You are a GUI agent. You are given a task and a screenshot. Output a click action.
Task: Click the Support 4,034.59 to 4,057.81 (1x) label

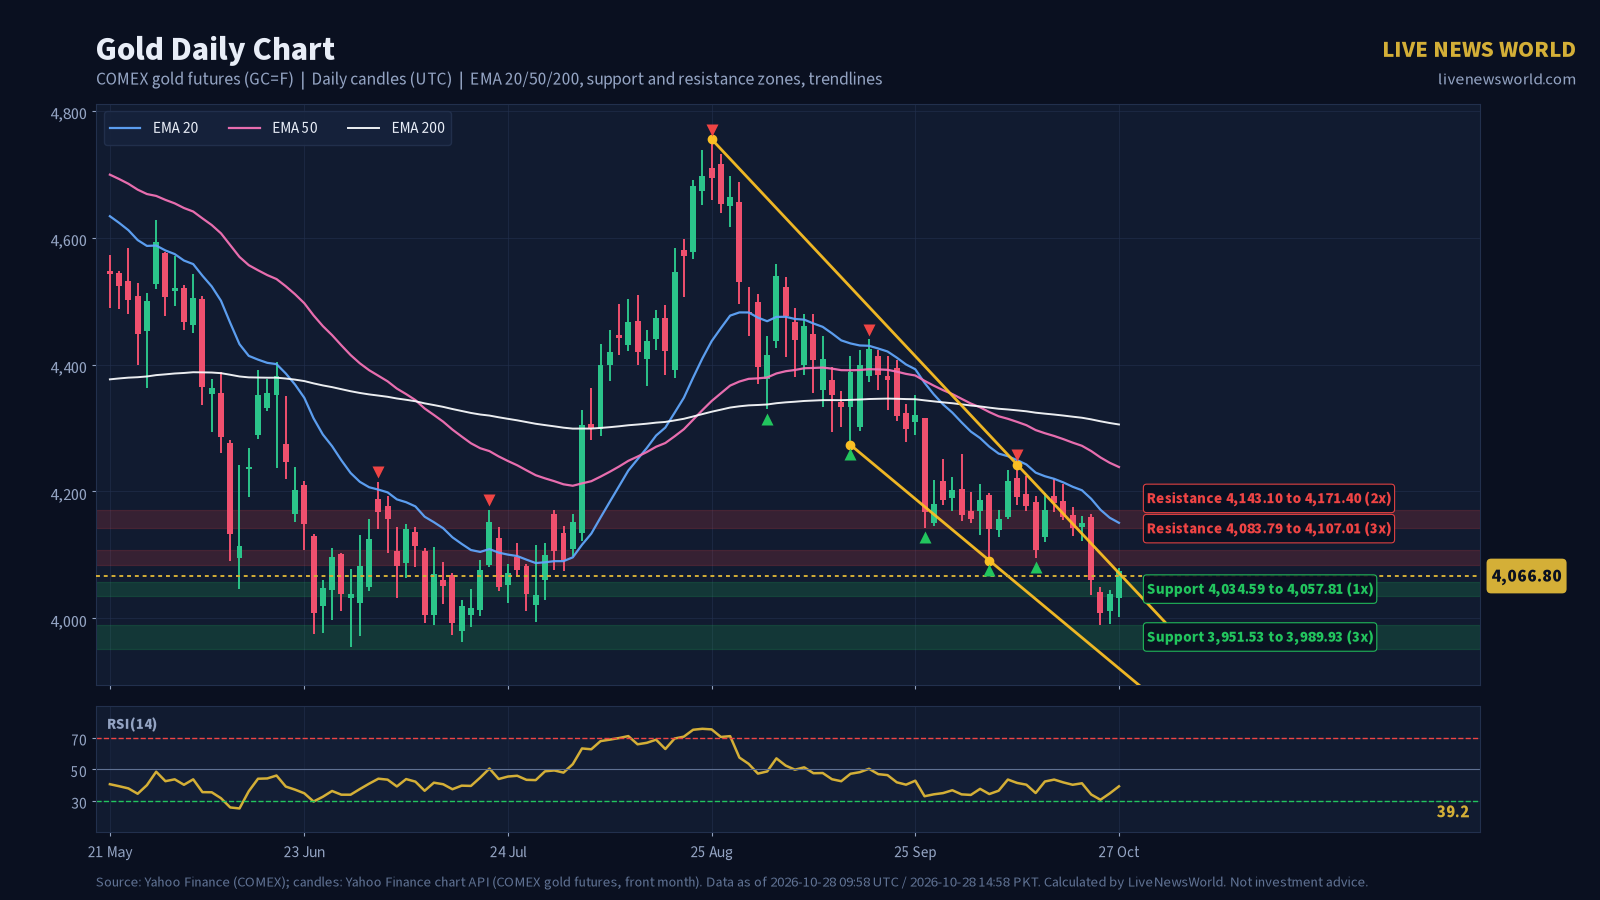pos(1260,589)
